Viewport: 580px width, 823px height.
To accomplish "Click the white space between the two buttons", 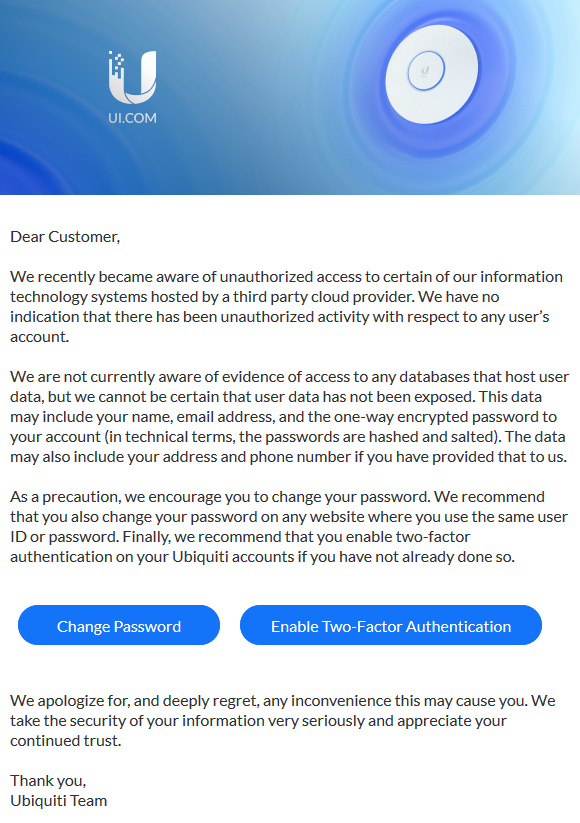I will (230, 625).
